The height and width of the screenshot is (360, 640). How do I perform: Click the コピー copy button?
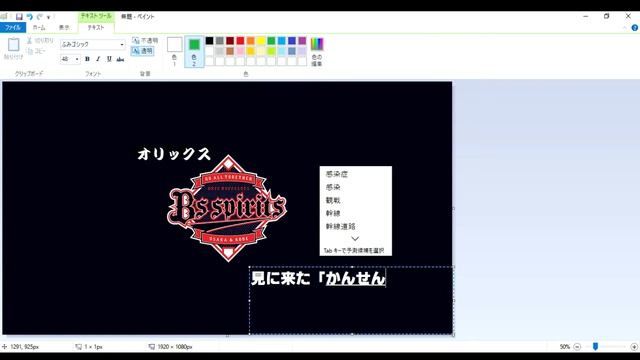[x=37, y=51]
